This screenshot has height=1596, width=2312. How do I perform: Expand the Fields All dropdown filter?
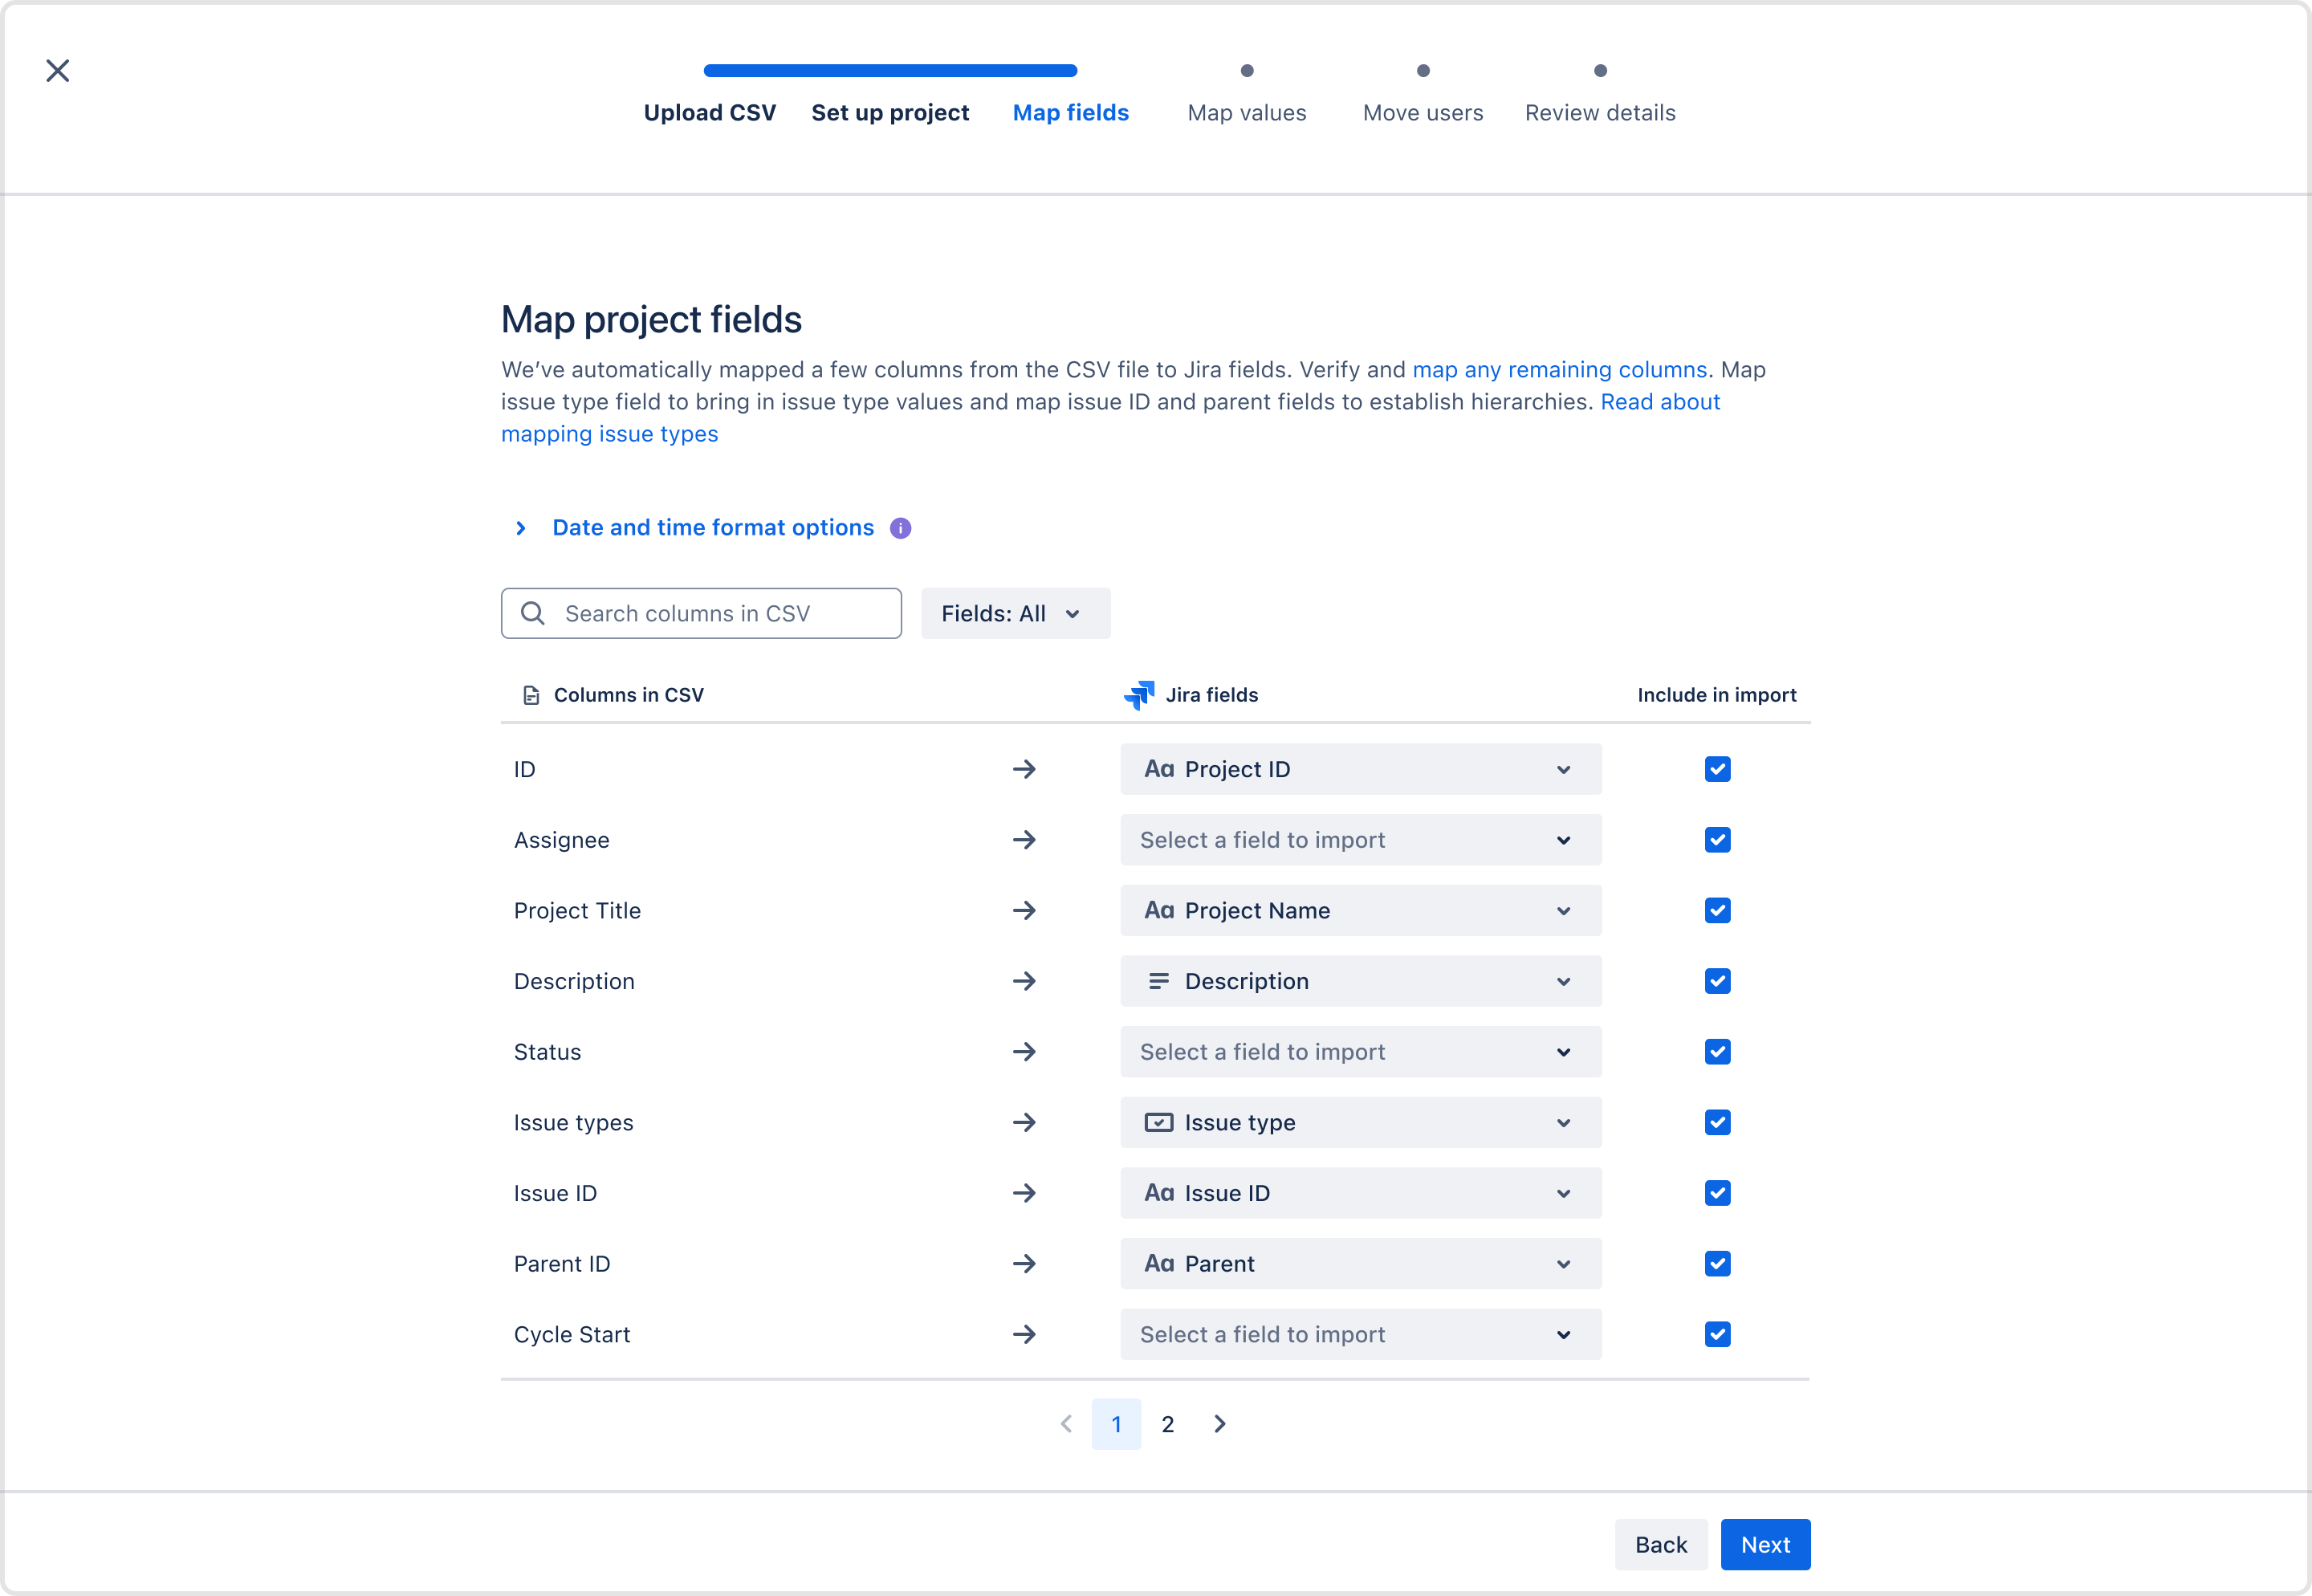coord(1016,613)
